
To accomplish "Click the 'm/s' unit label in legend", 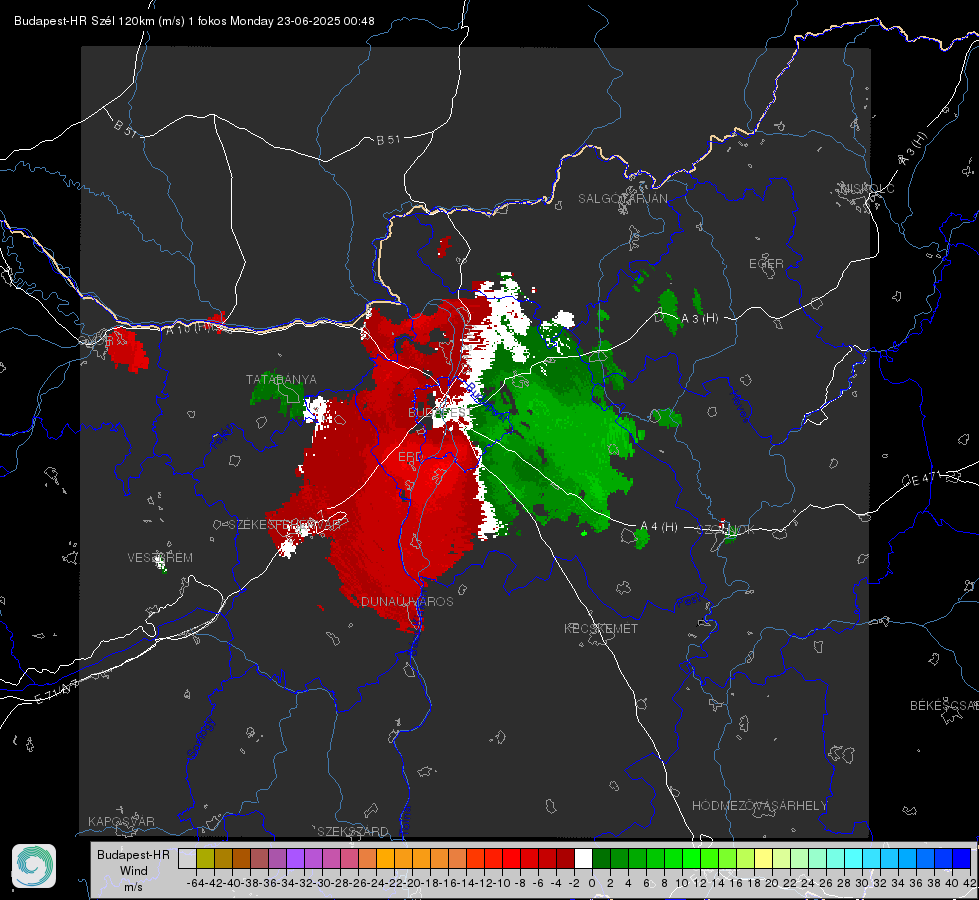I will (x=134, y=887).
